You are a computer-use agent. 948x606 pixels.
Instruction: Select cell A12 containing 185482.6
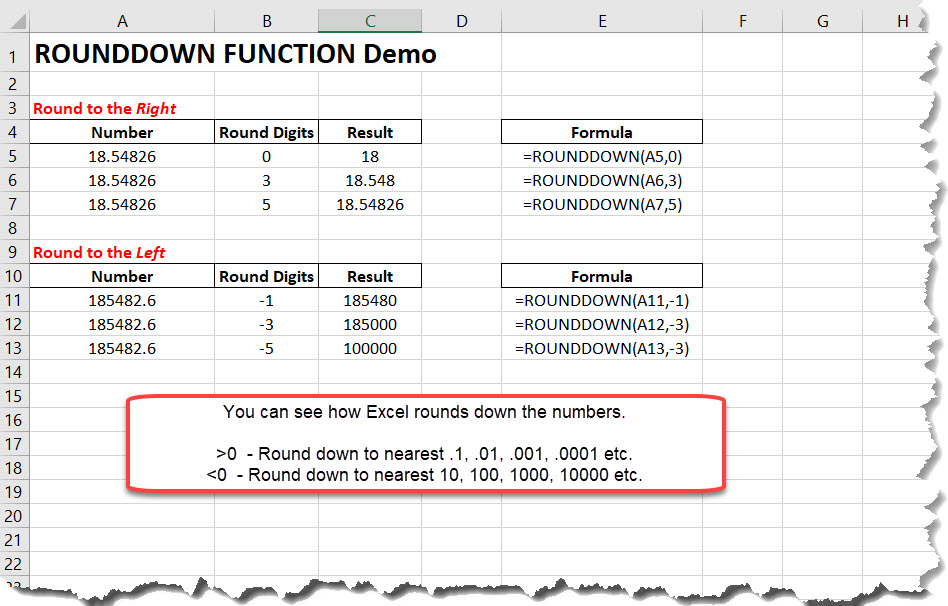(122, 324)
